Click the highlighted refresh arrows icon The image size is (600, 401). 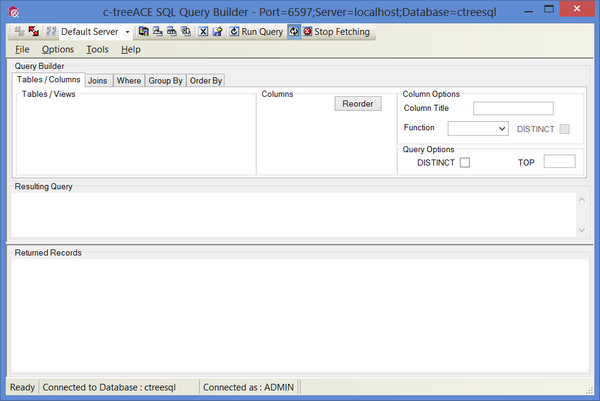[294, 31]
